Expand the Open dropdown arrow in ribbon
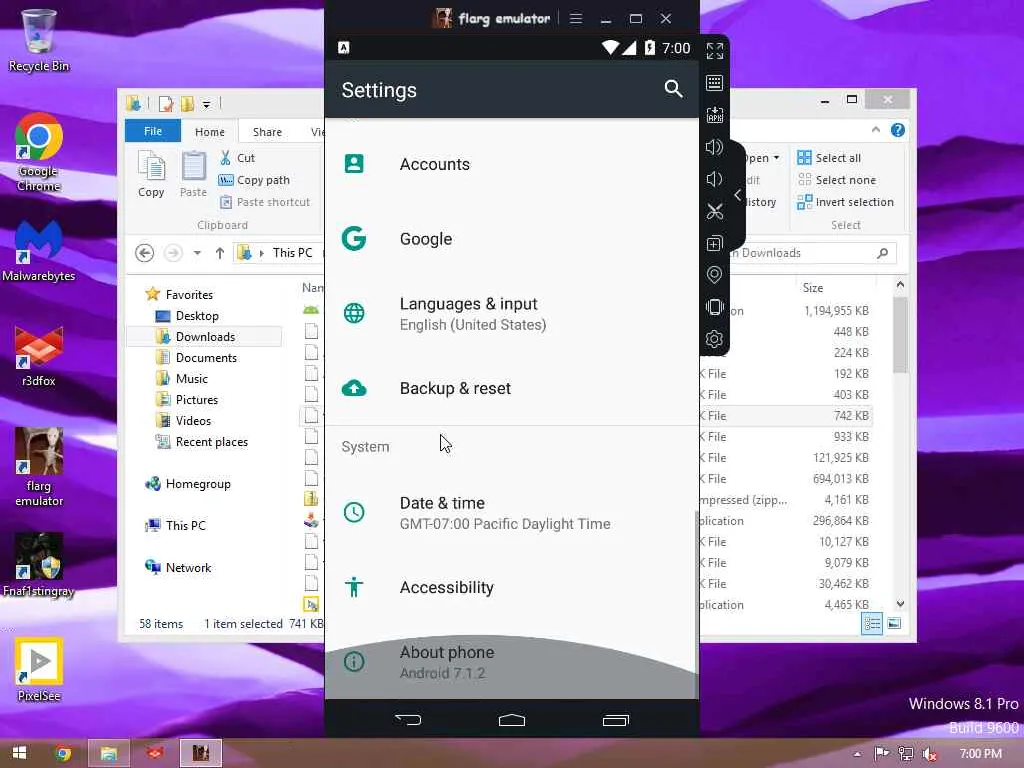This screenshot has height=768, width=1024. pos(776,158)
